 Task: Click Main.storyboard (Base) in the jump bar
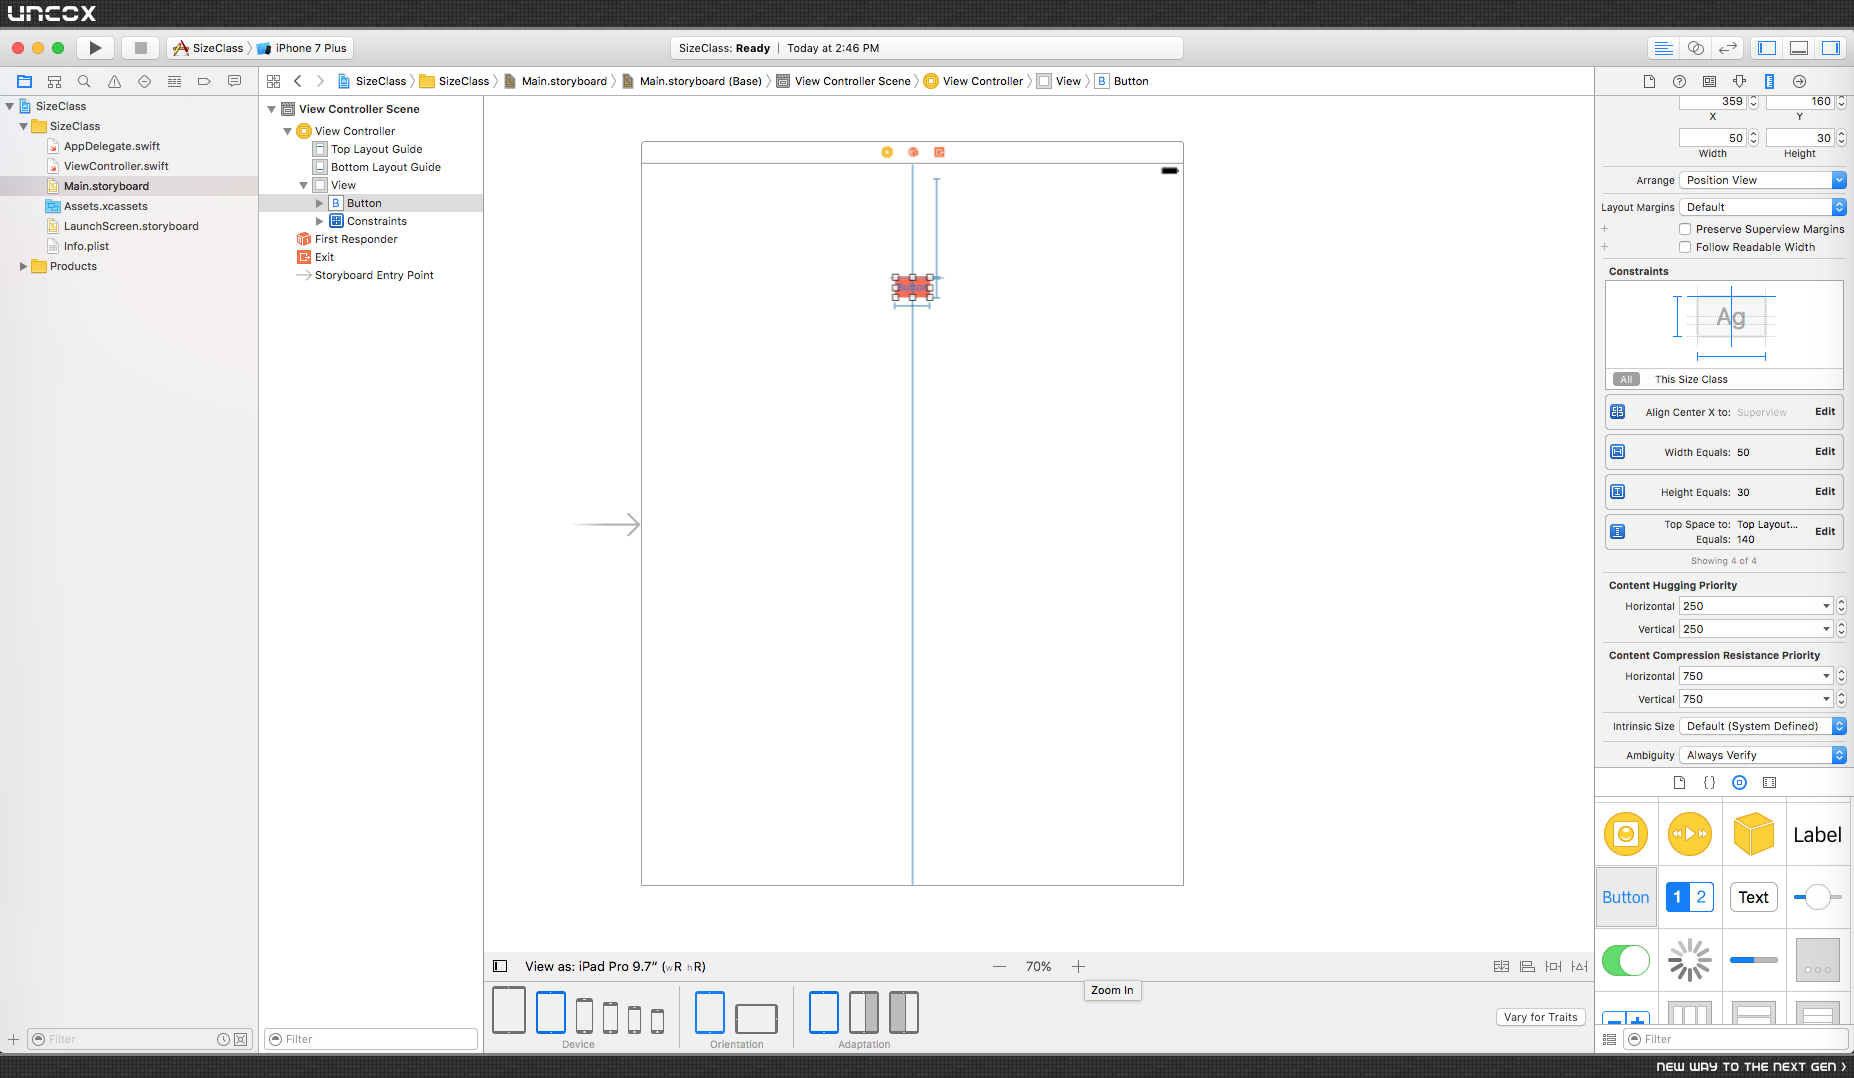pyautogui.click(x=692, y=81)
